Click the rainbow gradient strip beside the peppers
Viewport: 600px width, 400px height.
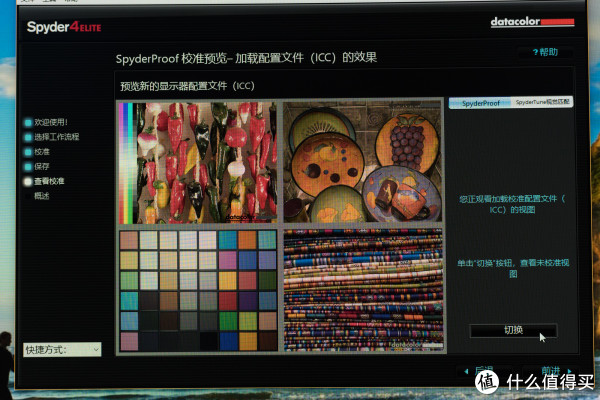tap(124, 162)
